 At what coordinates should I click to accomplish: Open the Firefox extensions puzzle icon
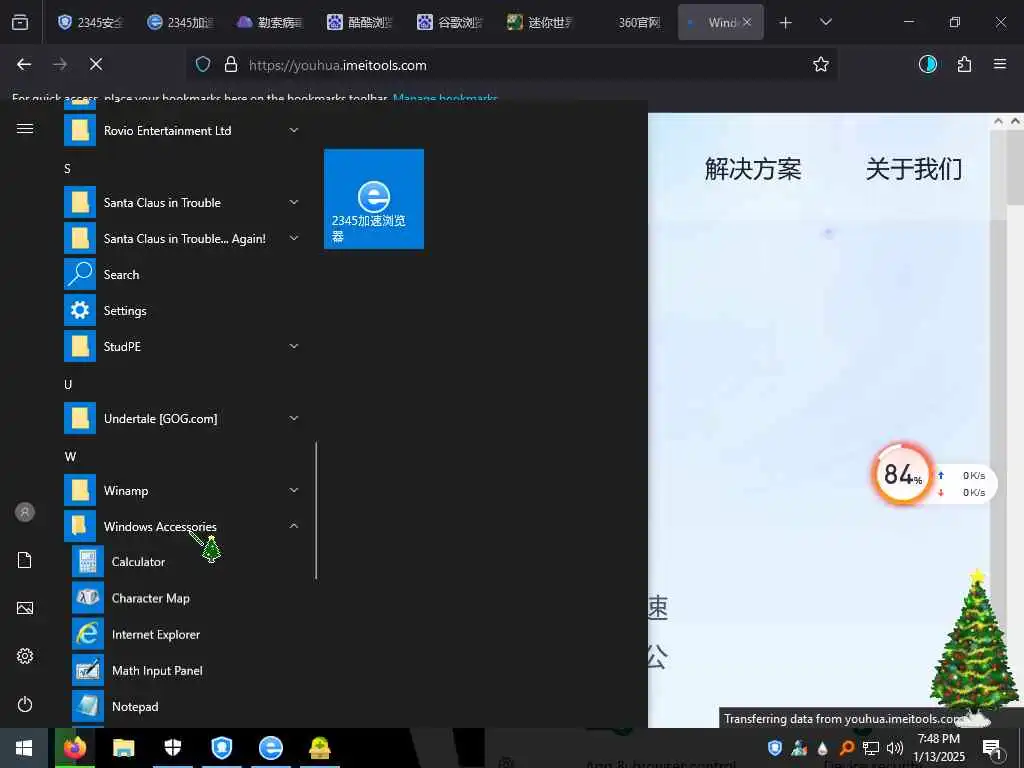[964, 65]
